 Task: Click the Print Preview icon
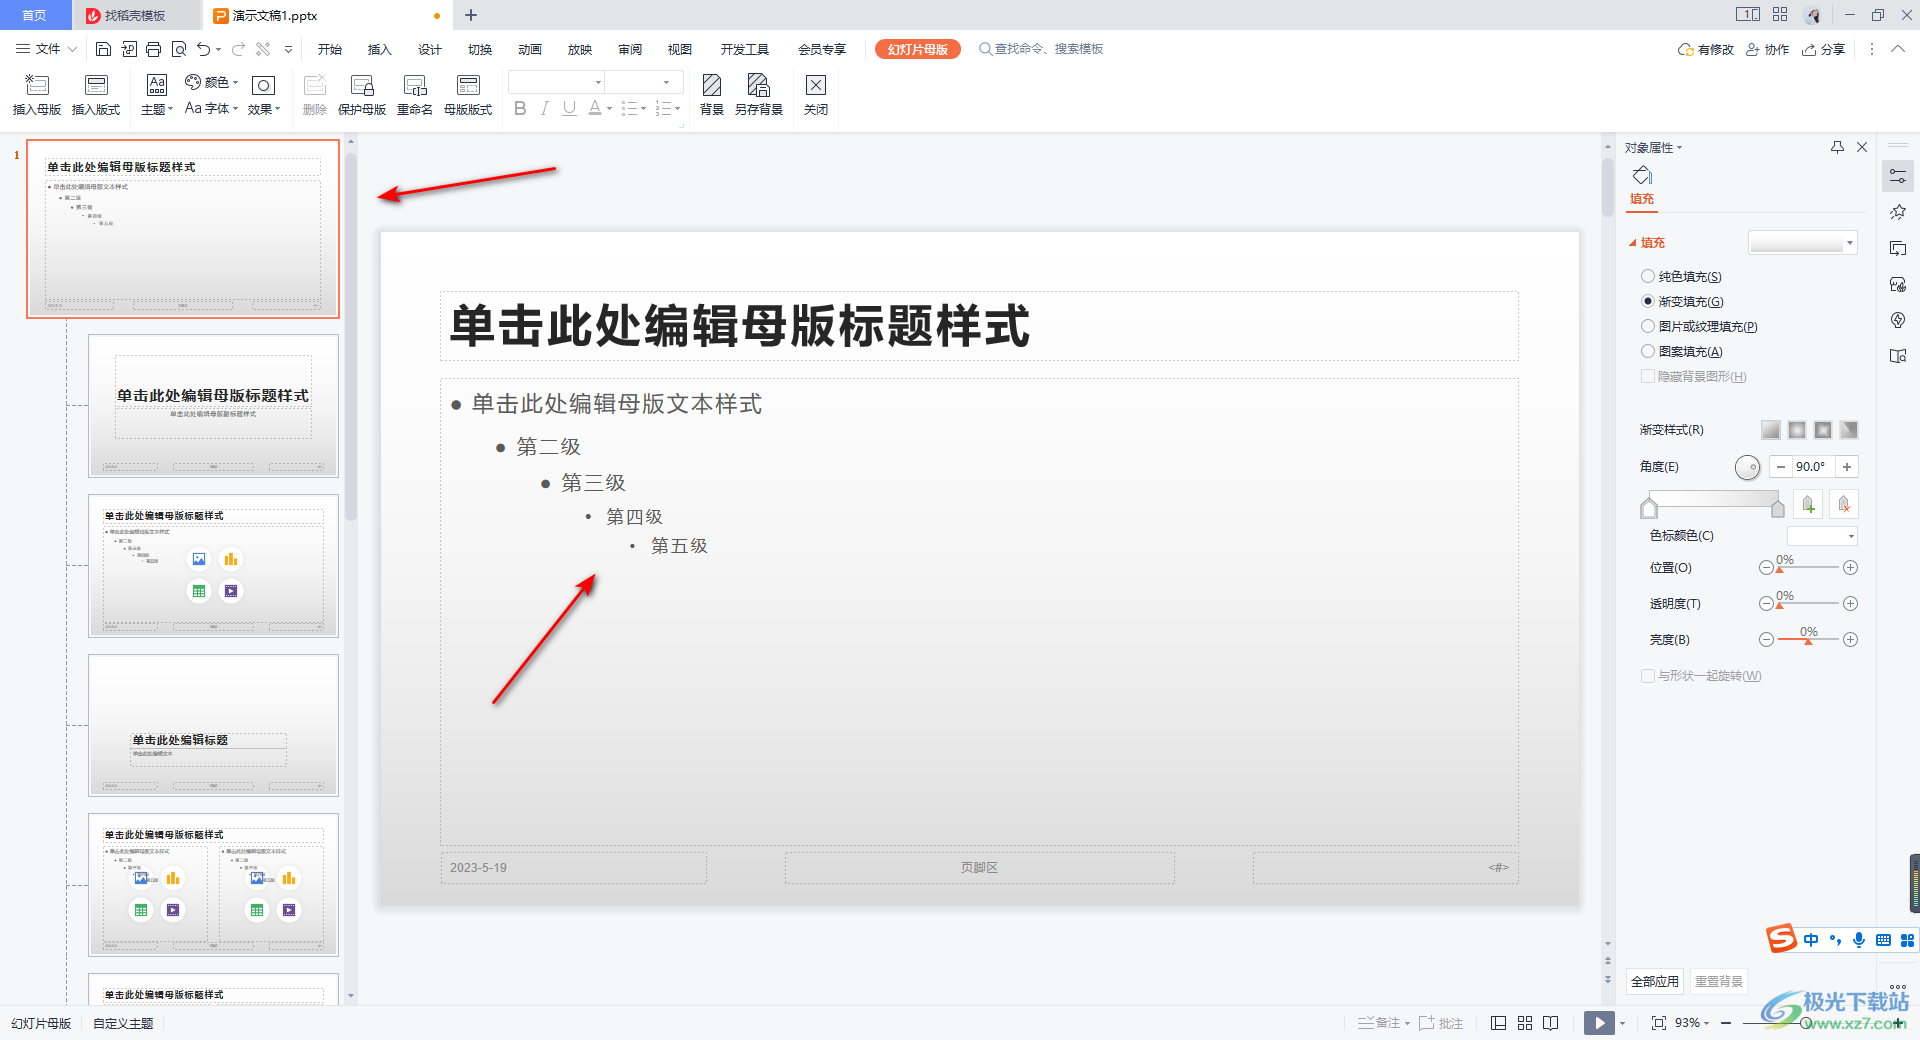pos(179,49)
